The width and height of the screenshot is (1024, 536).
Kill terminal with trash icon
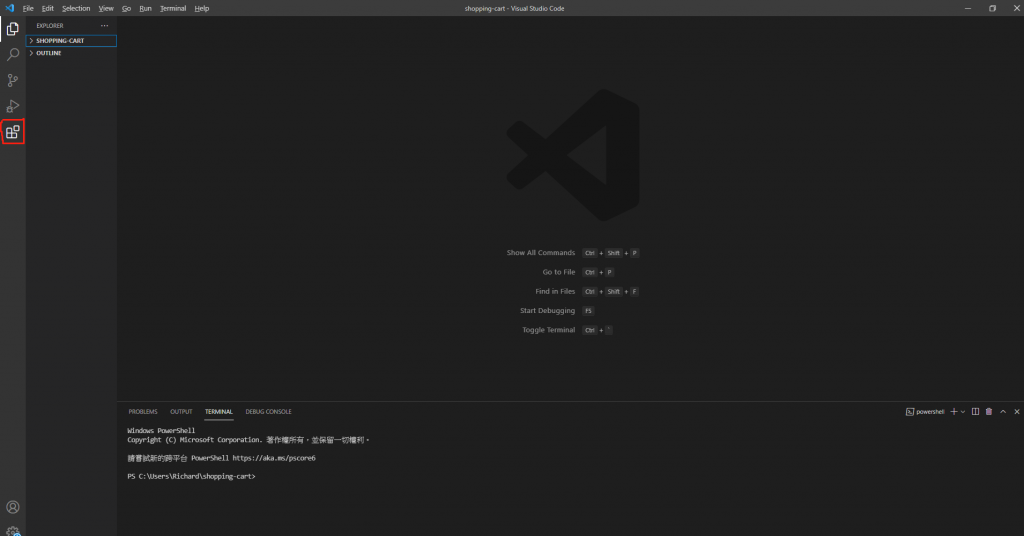tap(989, 411)
